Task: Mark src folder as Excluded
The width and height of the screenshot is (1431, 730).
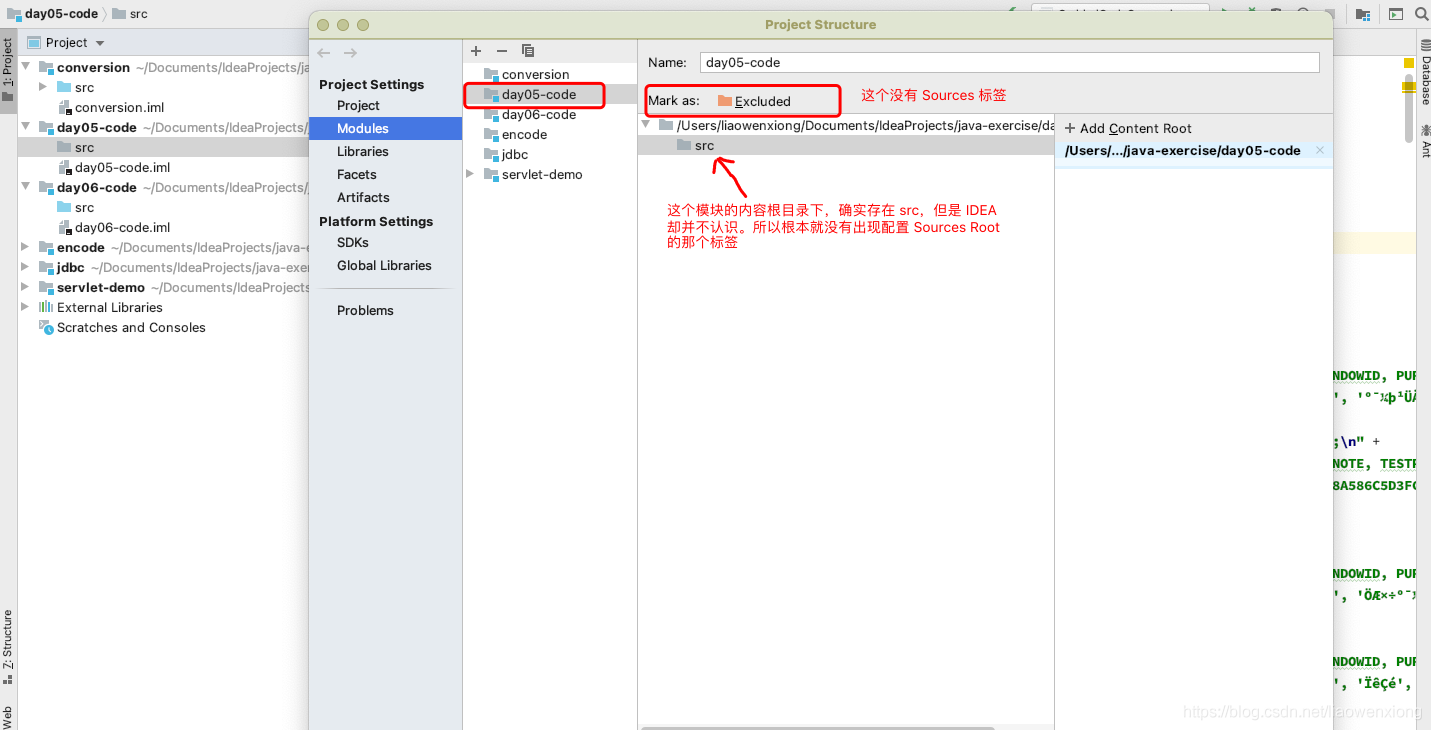Action: 754,101
